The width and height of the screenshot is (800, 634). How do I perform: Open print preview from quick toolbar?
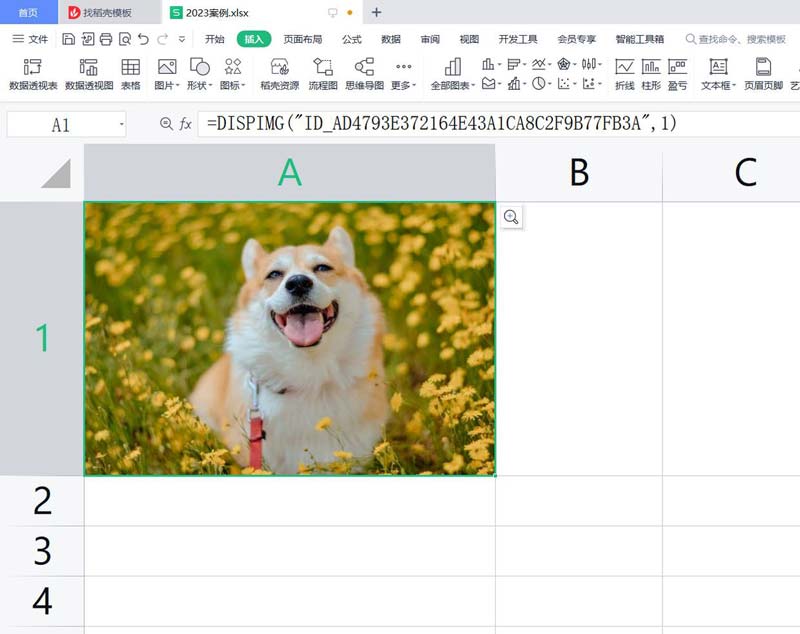click(x=124, y=39)
